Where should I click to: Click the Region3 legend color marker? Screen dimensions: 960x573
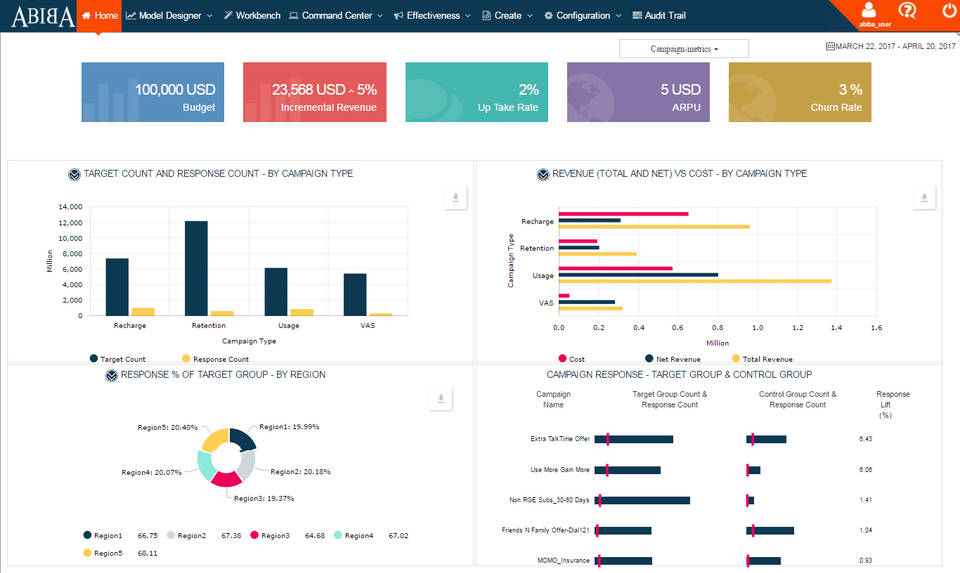(x=255, y=536)
